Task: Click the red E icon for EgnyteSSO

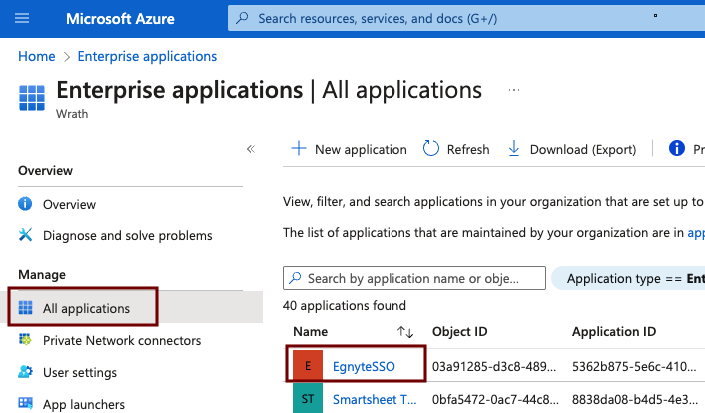Action: [x=308, y=366]
